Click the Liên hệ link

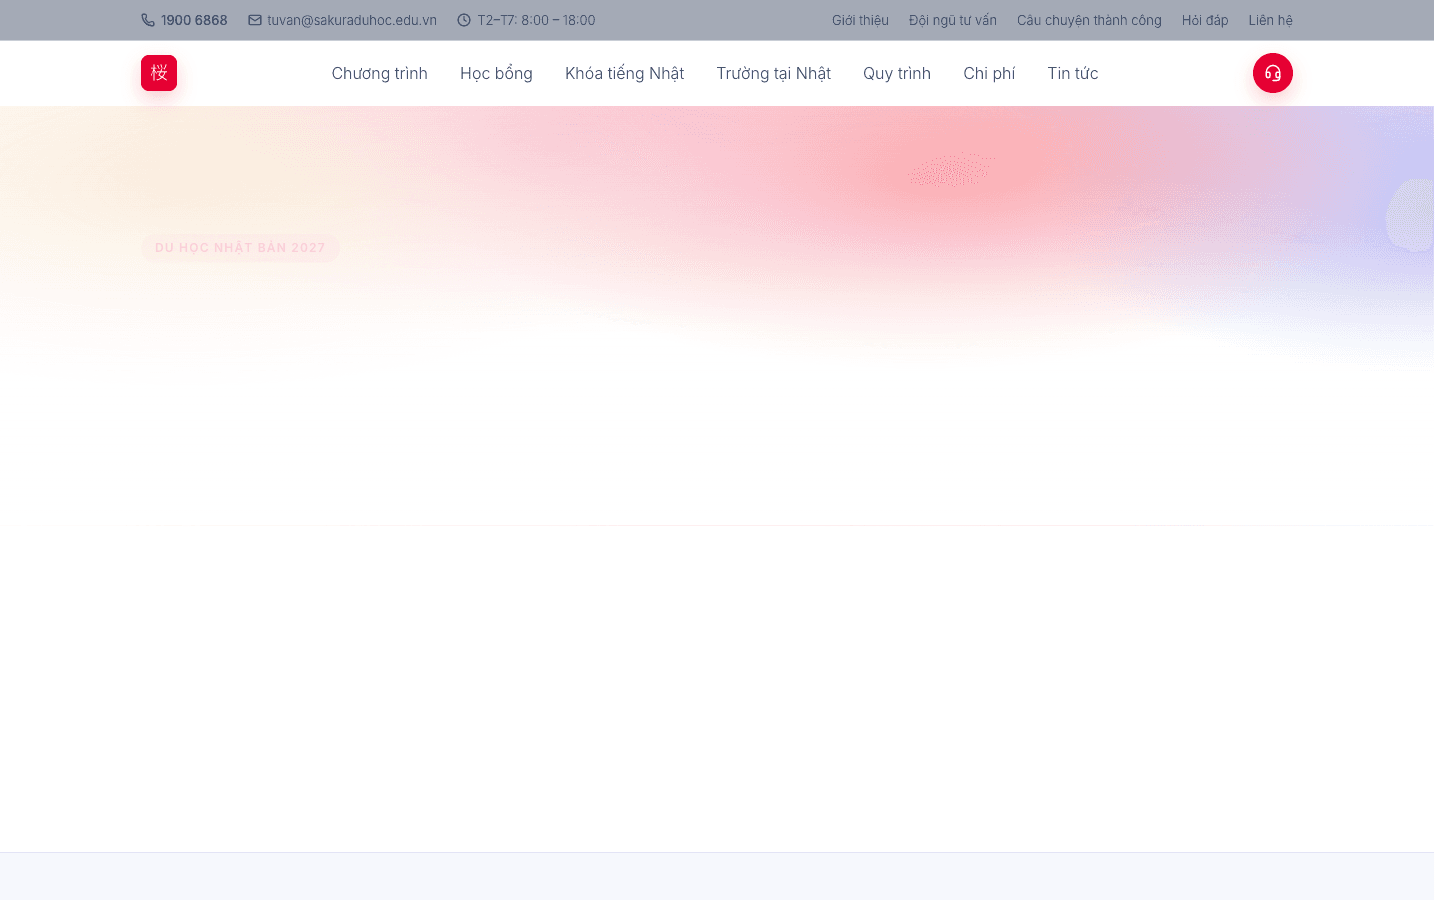1270,20
